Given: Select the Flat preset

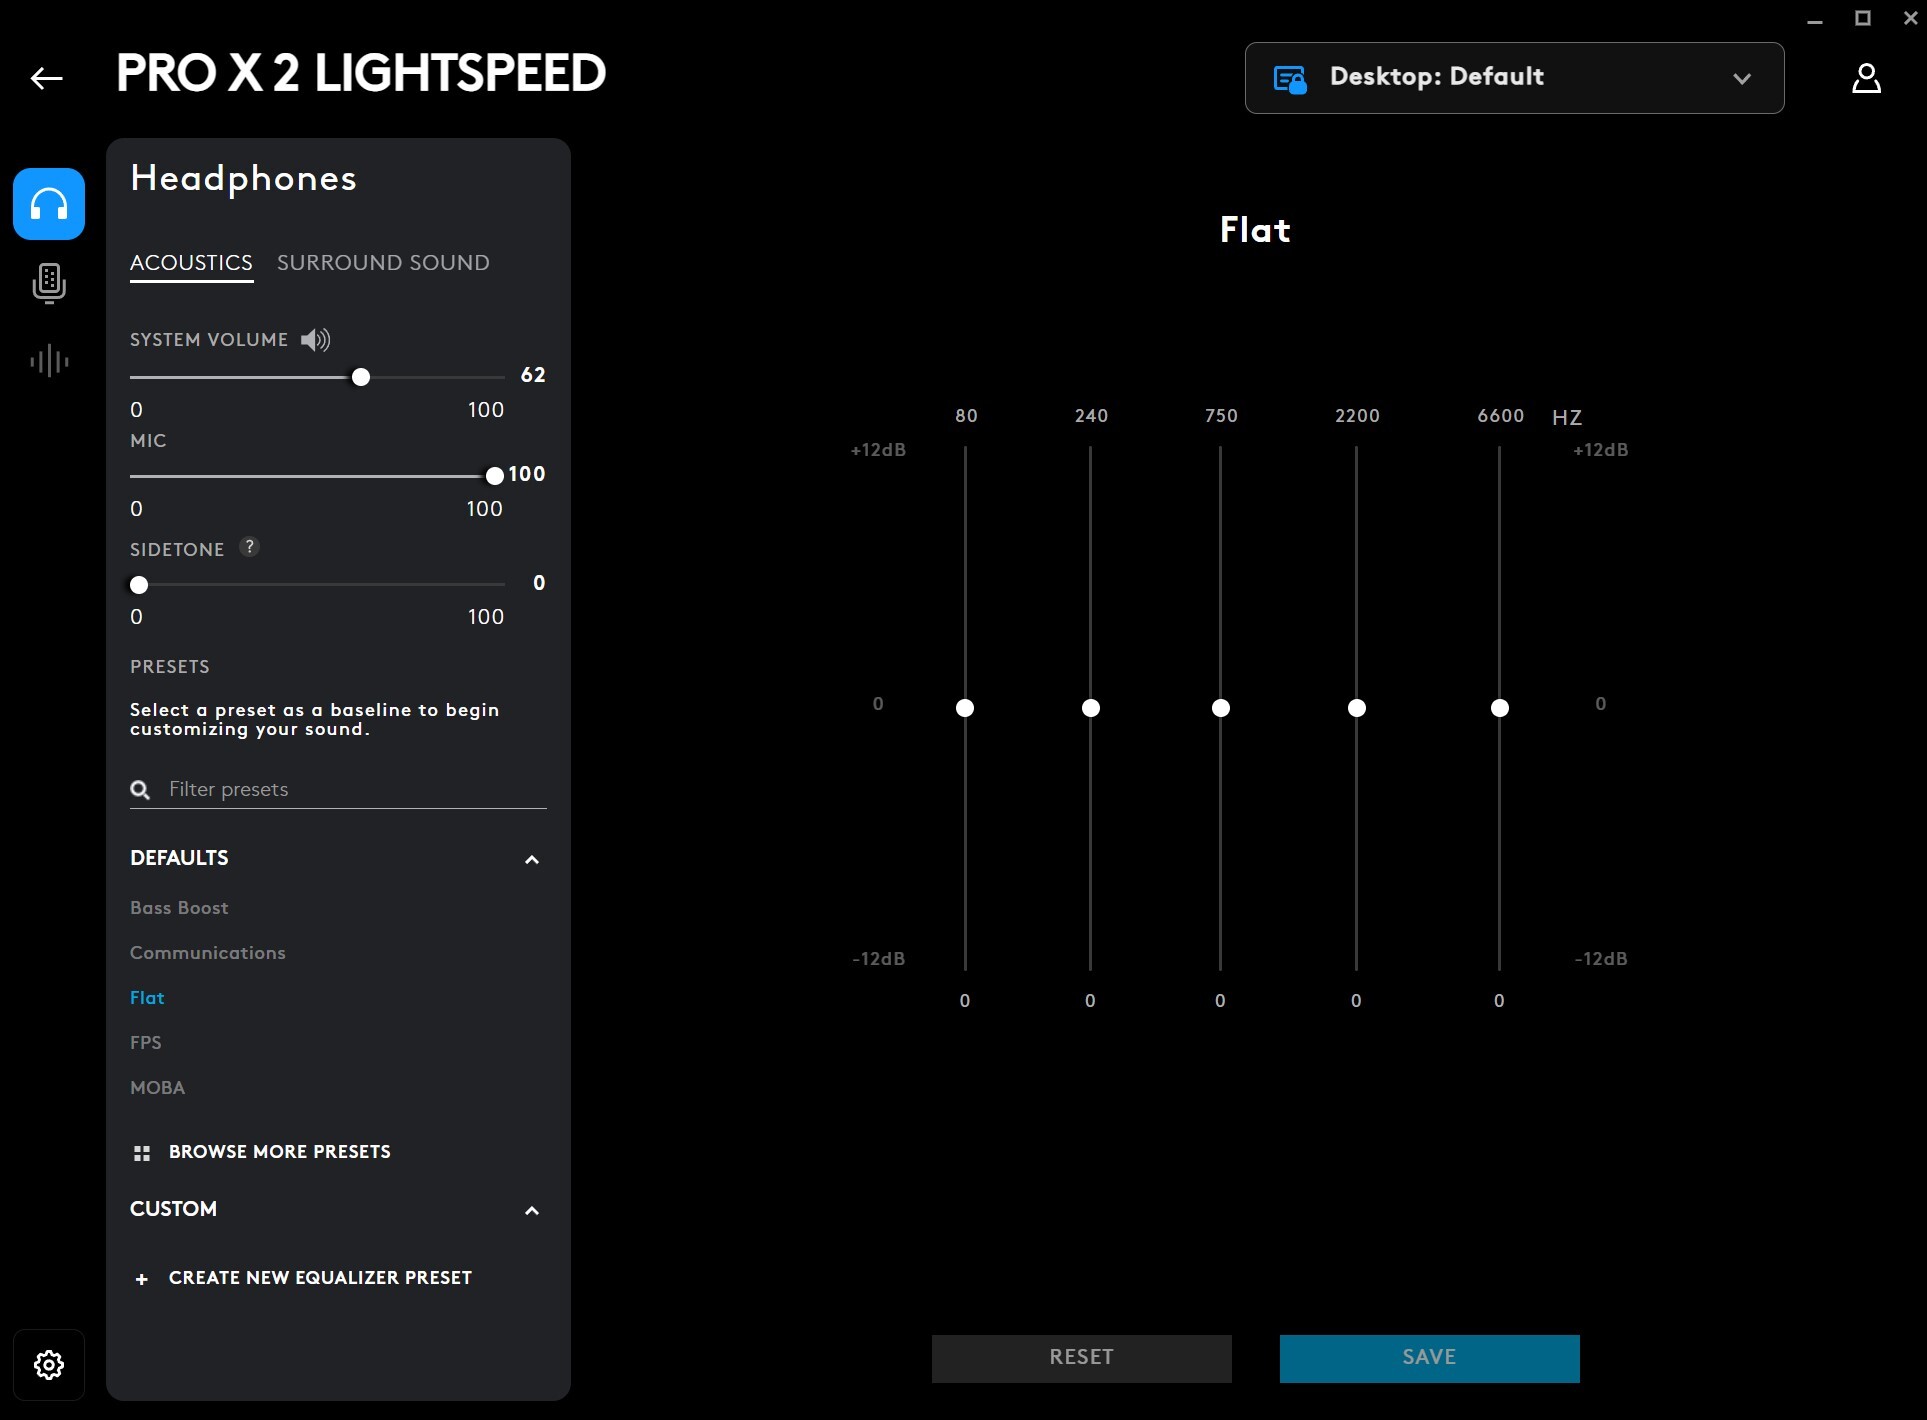Looking at the screenshot, I should [x=147, y=998].
